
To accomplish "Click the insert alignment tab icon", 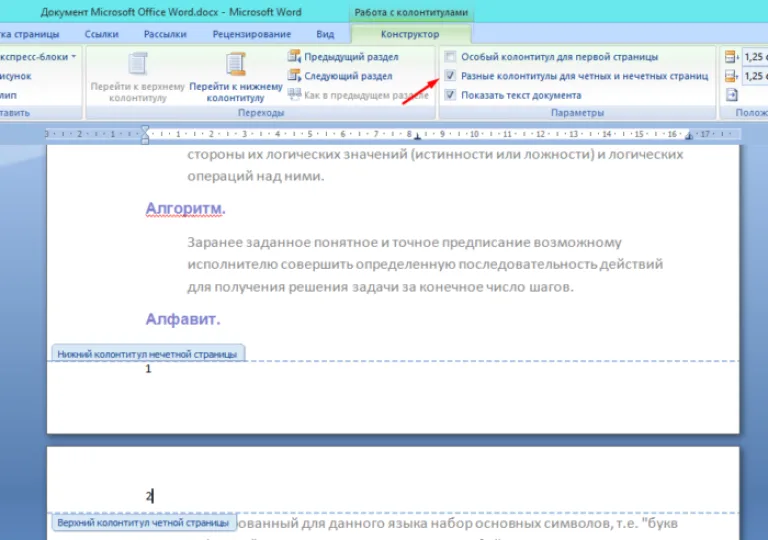I will pyautogui.click(x=731, y=95).
